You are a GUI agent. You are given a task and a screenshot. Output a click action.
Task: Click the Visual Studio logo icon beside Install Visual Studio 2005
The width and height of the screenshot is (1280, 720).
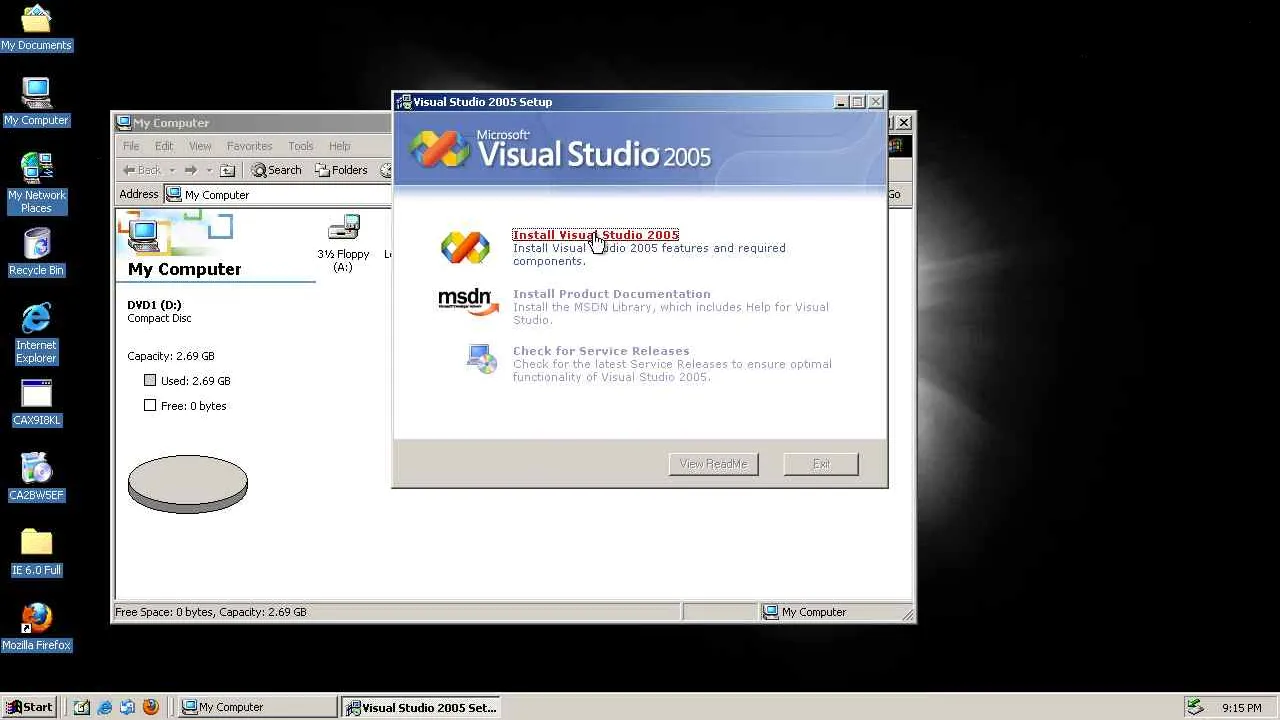tap(465, 247)
